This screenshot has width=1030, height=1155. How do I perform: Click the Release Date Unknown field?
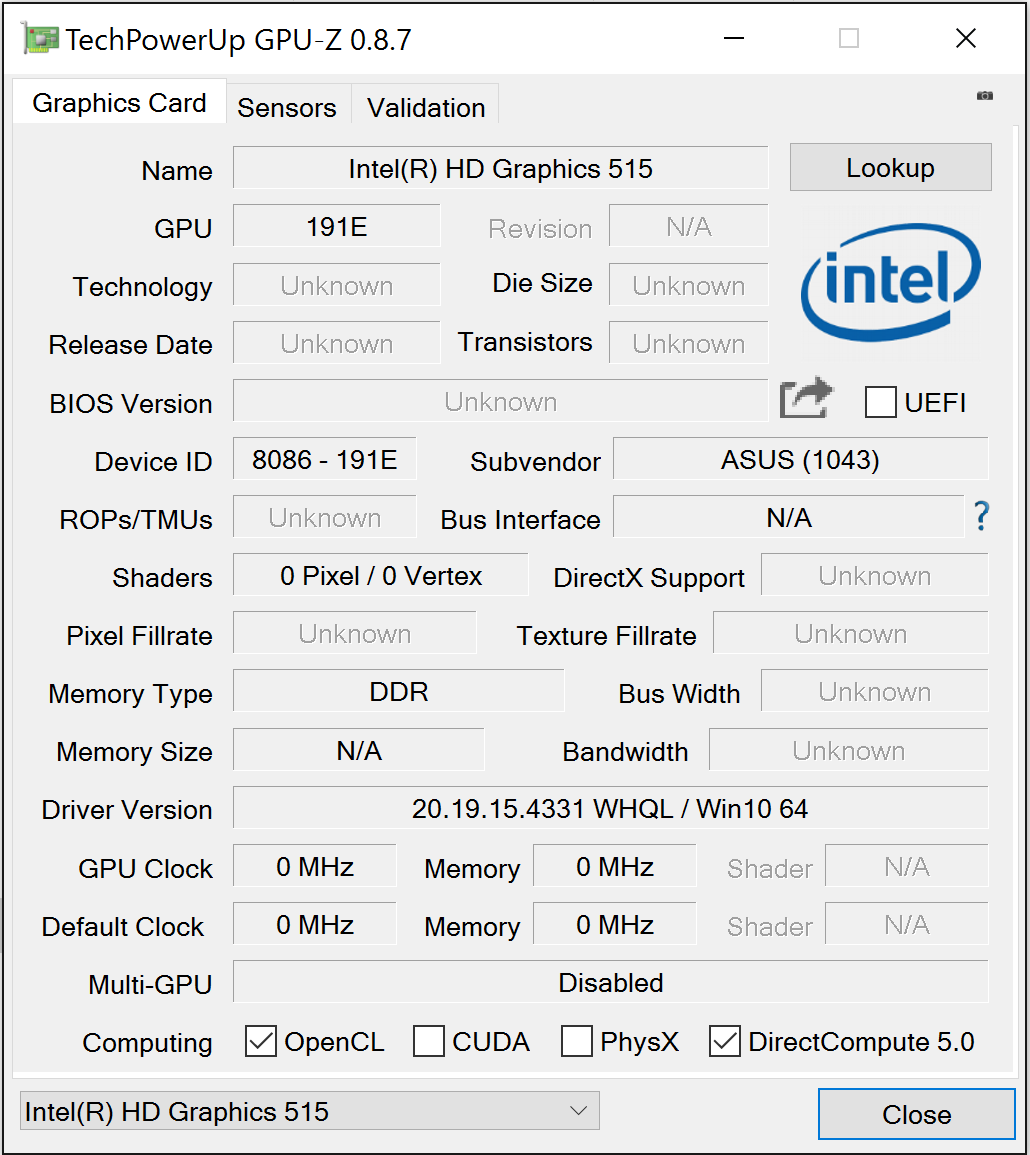337,343
